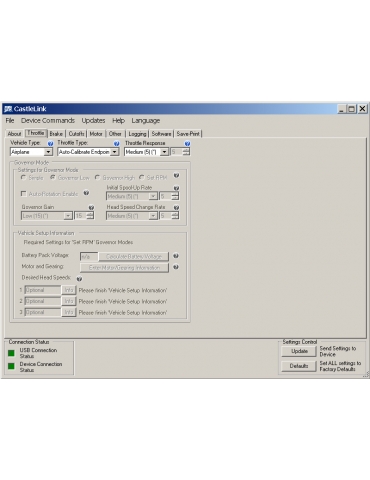Open the Language menu
Screen dimensions: 370x480
click(x=146, y=121)
